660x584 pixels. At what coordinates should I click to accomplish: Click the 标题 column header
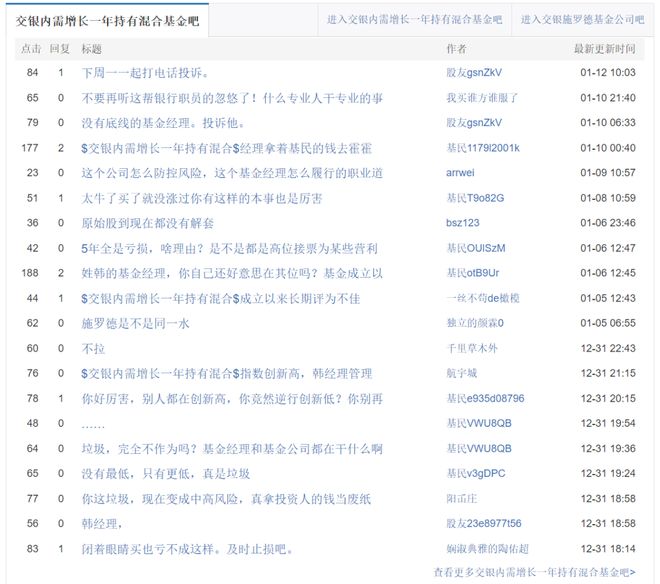click(x=91, y=48)
